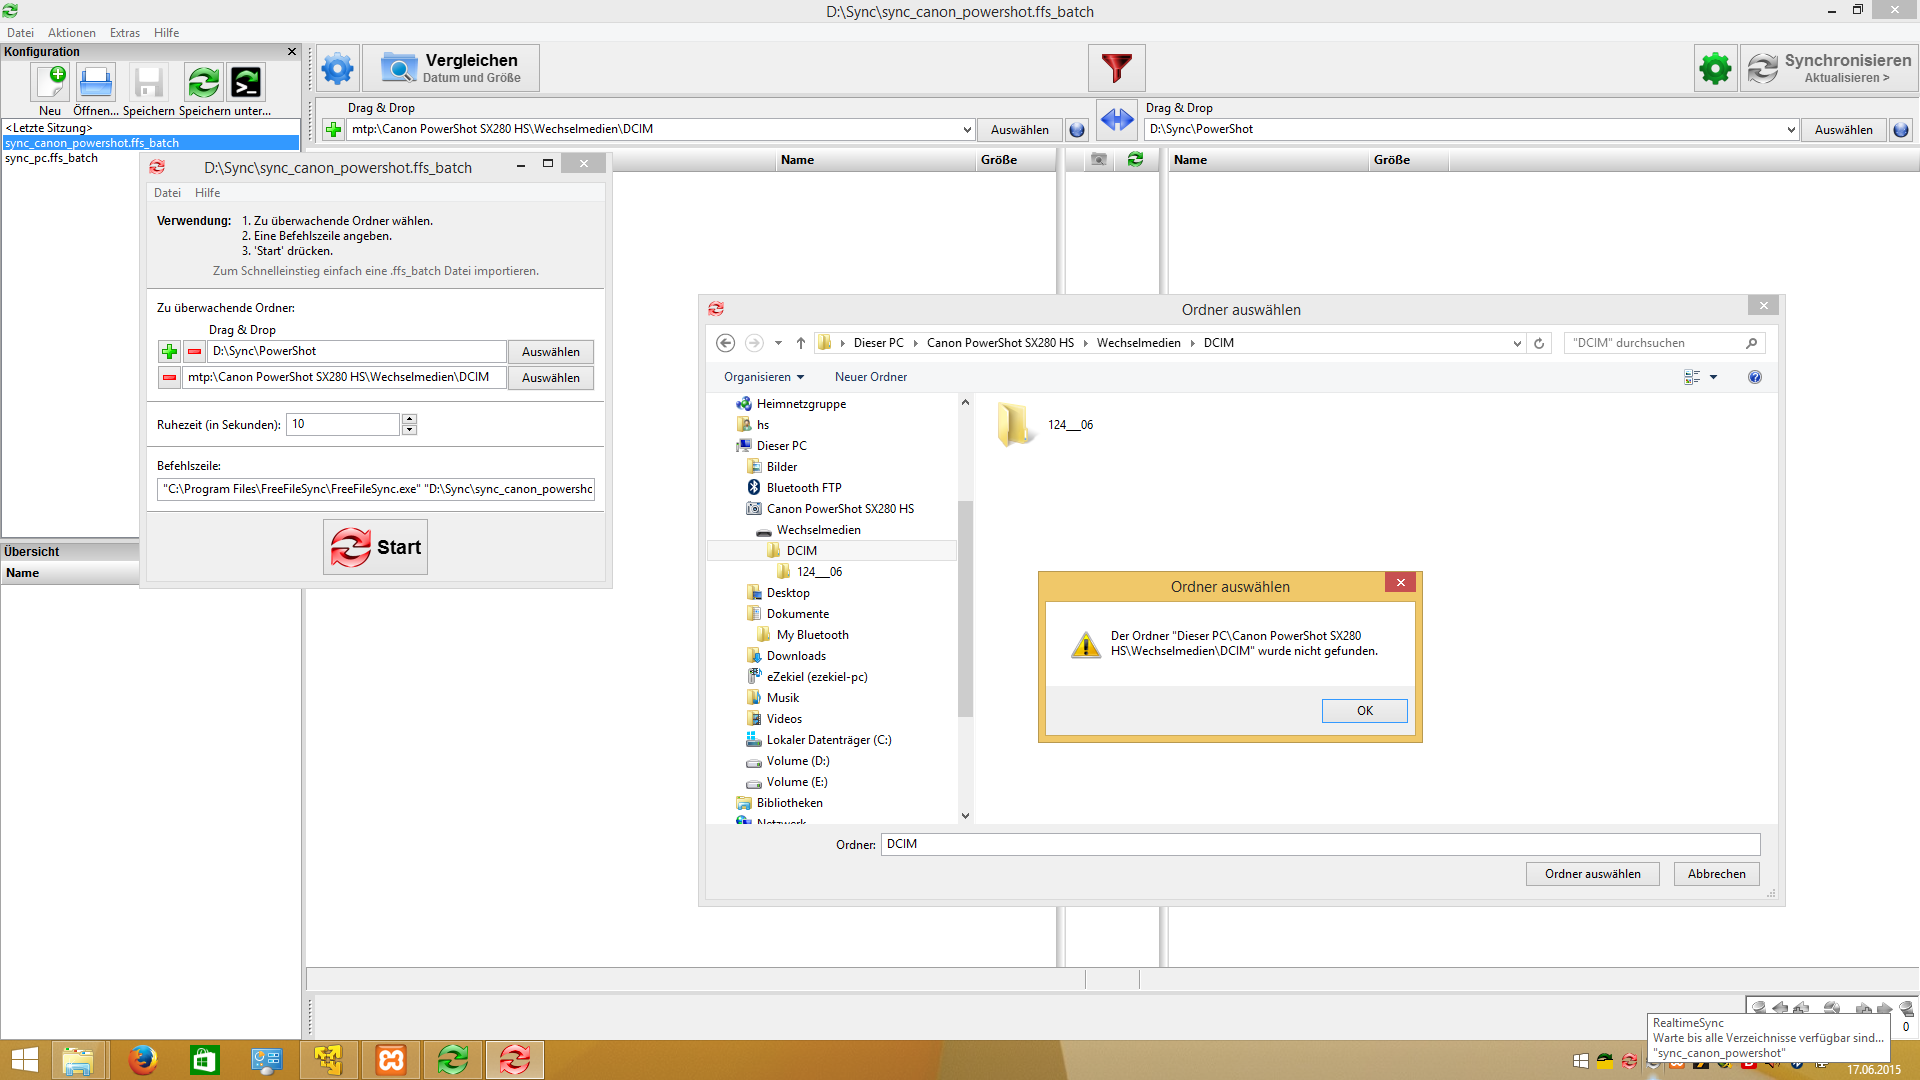
Task: Open Extras menu in FreeFileSync
Action: [x=125, y=33]
